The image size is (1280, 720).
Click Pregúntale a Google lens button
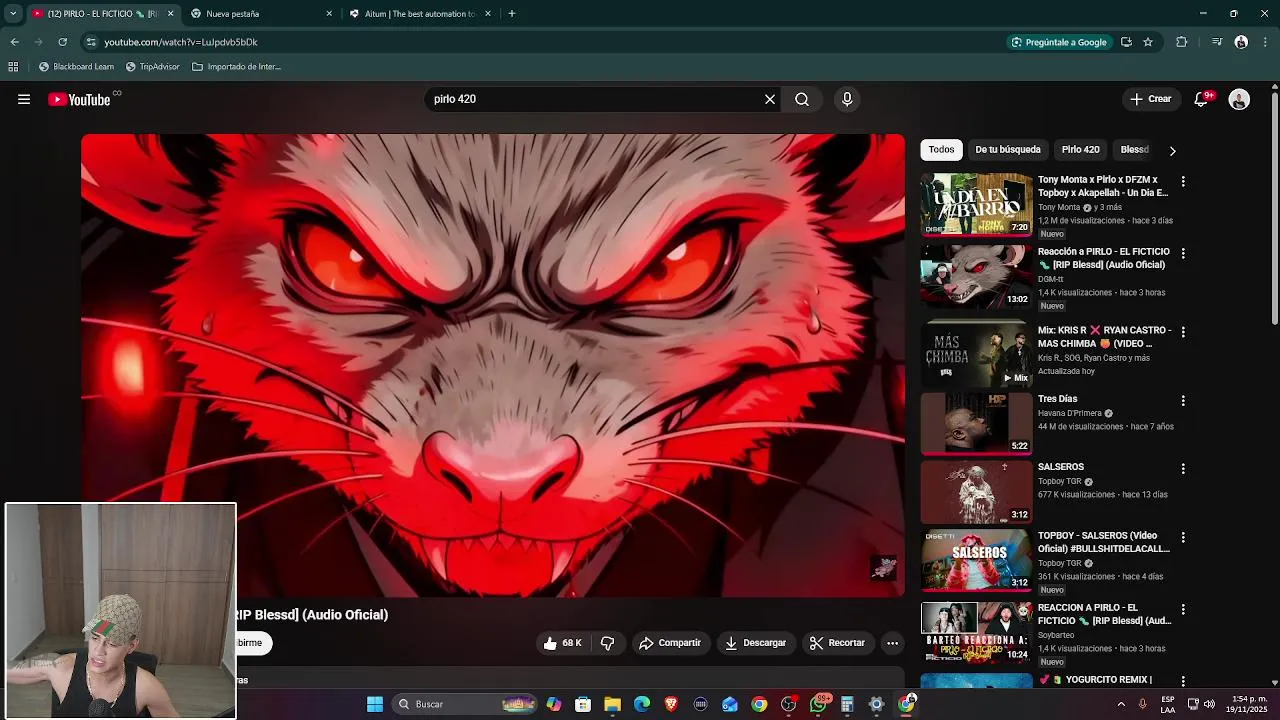click(1059, 42)
